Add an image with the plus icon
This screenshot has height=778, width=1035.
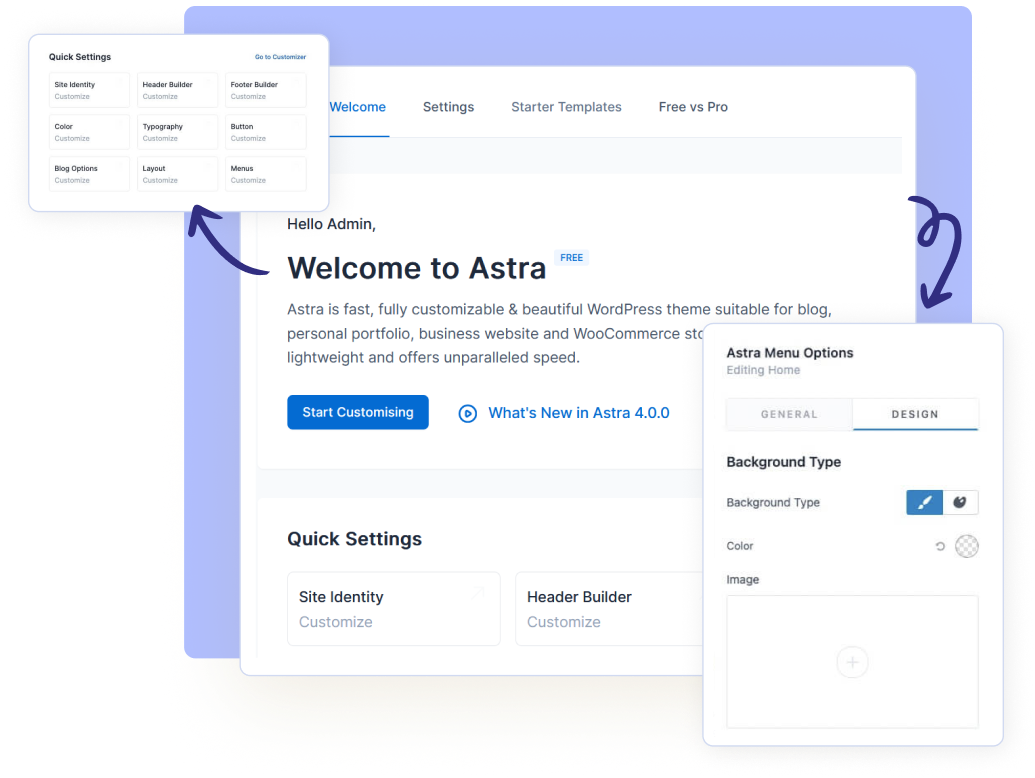[852, 662]
